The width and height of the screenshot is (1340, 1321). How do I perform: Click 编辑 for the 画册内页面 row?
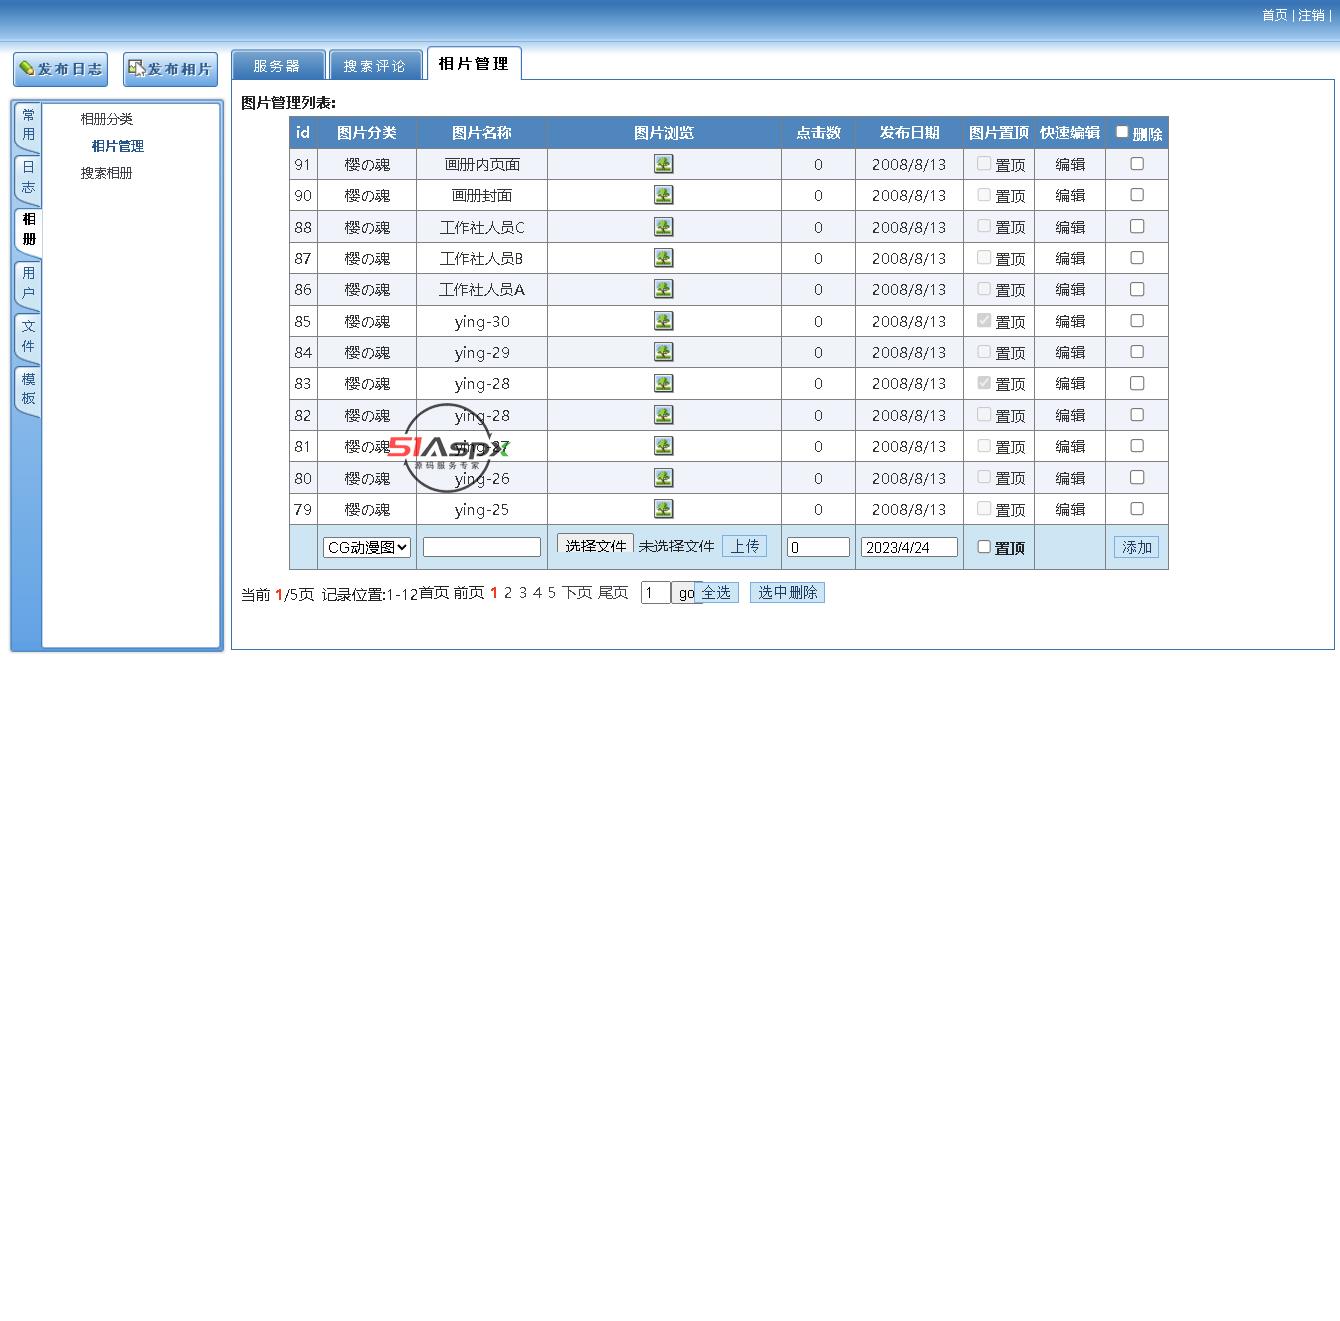(1070, 165)
